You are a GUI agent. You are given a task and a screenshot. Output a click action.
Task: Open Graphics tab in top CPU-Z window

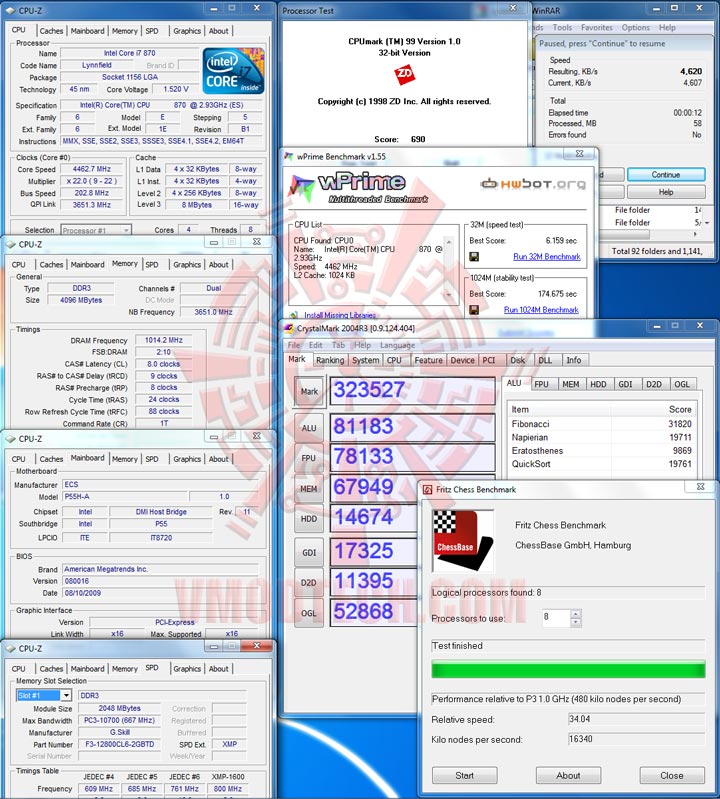[x=187, y=31]
